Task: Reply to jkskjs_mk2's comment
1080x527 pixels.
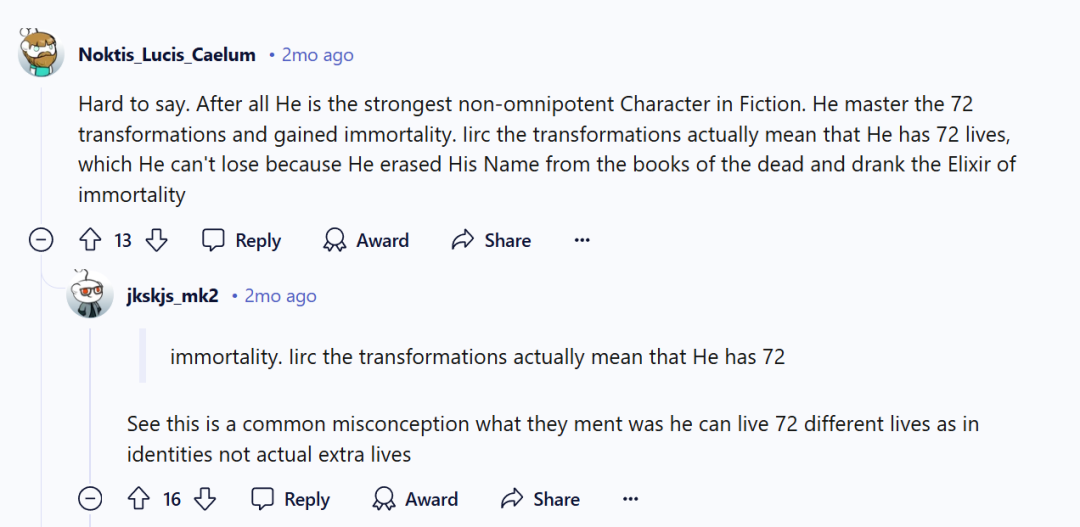Action: pos(290,499)
